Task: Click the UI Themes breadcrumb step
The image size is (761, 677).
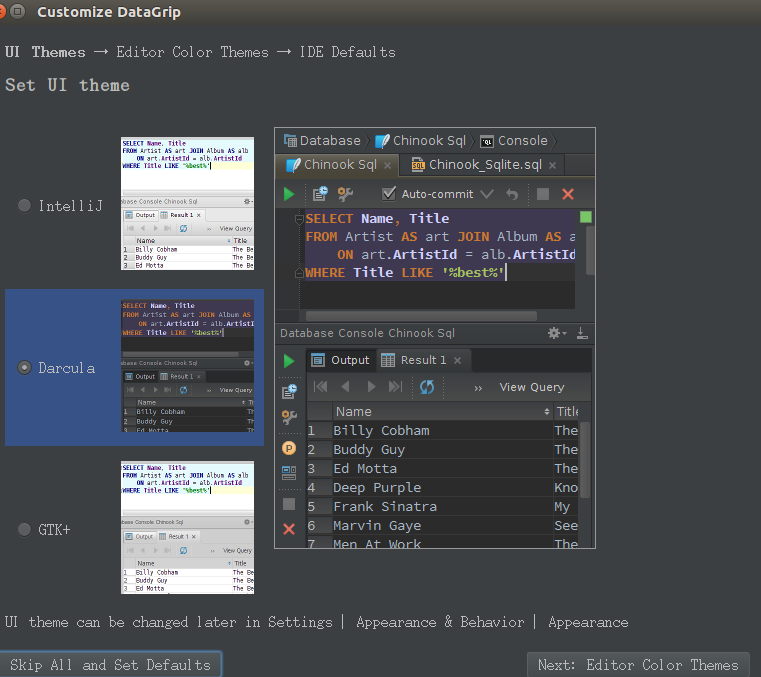Action: (45, 52)
